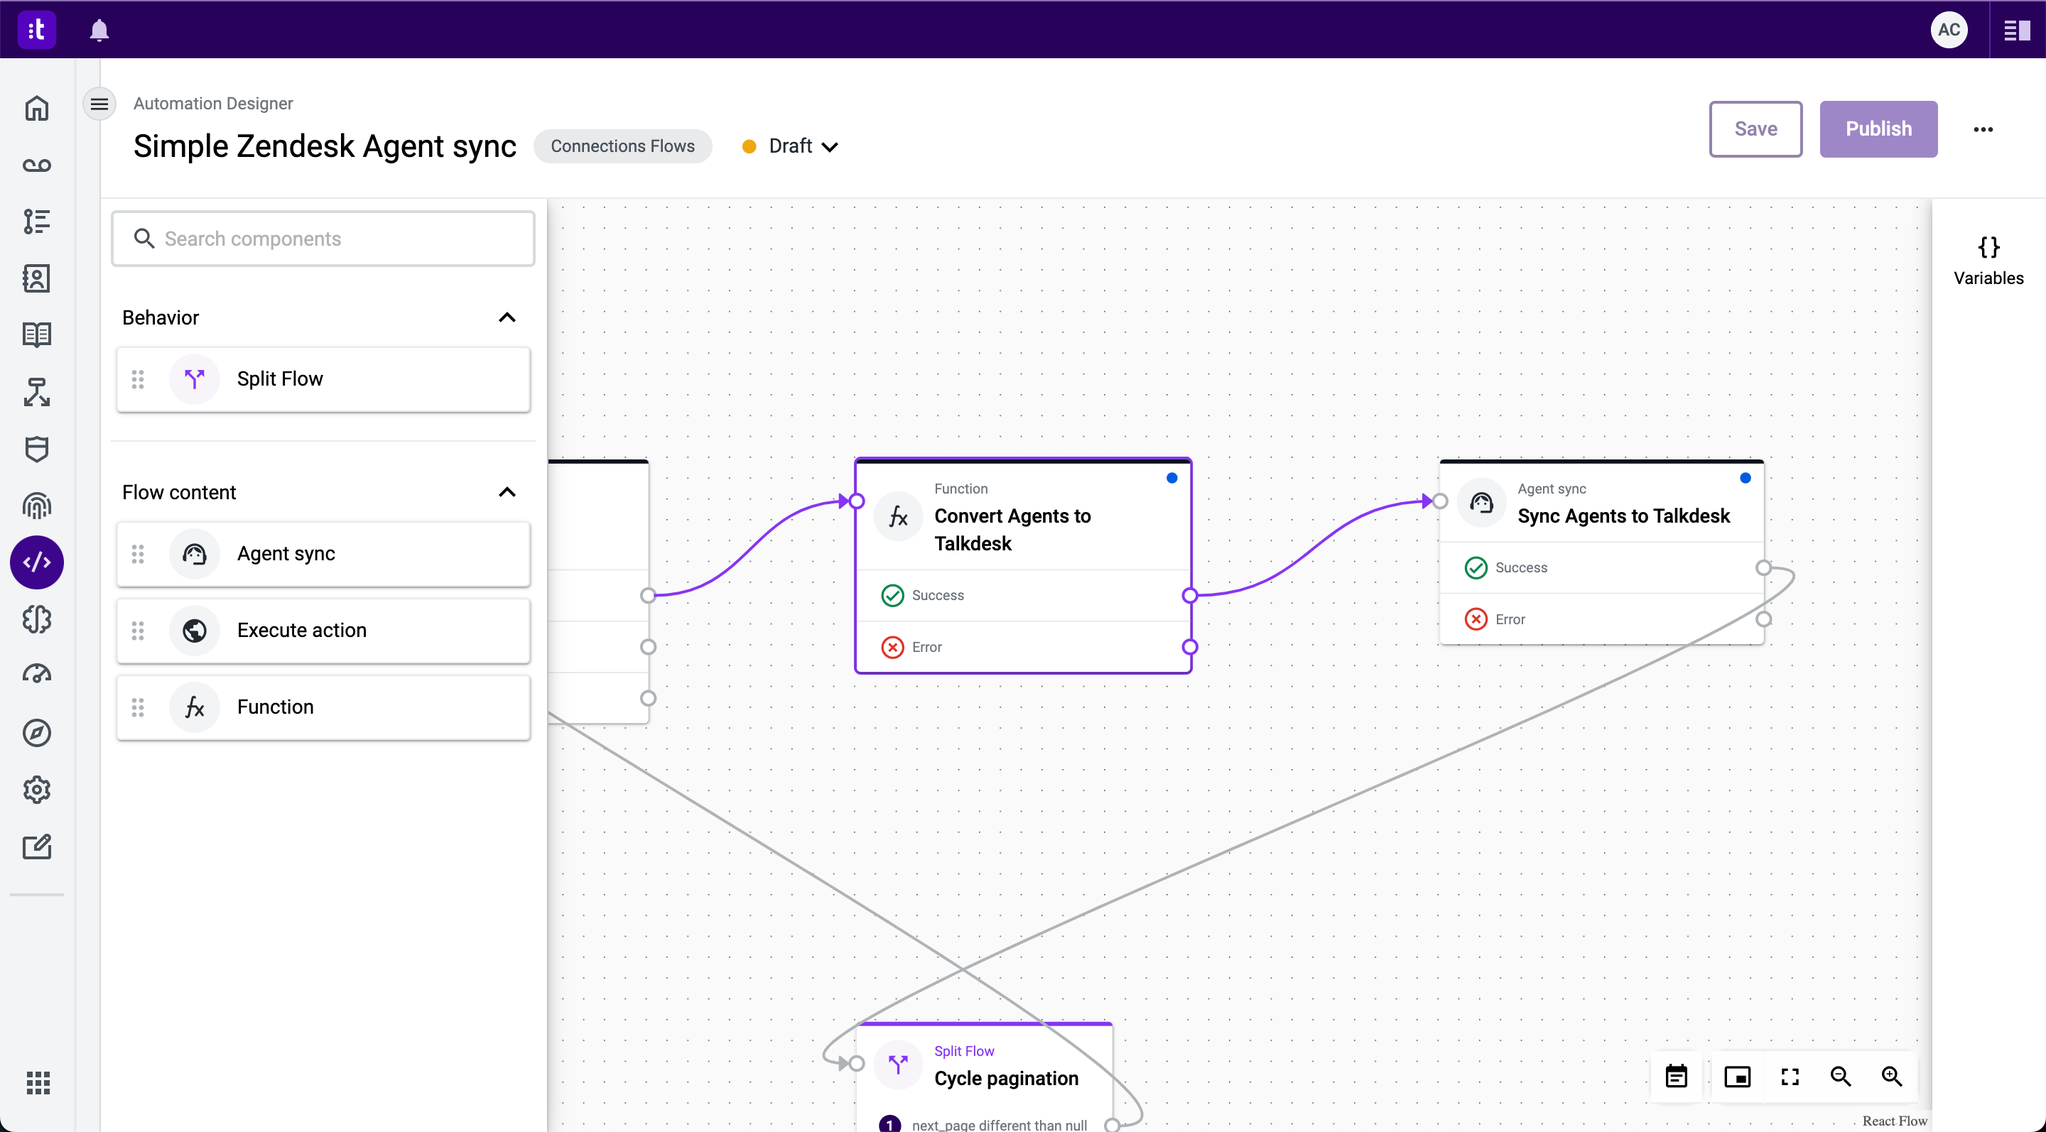Click the 'next_page different than null' condition
This screenshot has width=2046, height=1132.
pyautogui.click(x=999, y=1125)
